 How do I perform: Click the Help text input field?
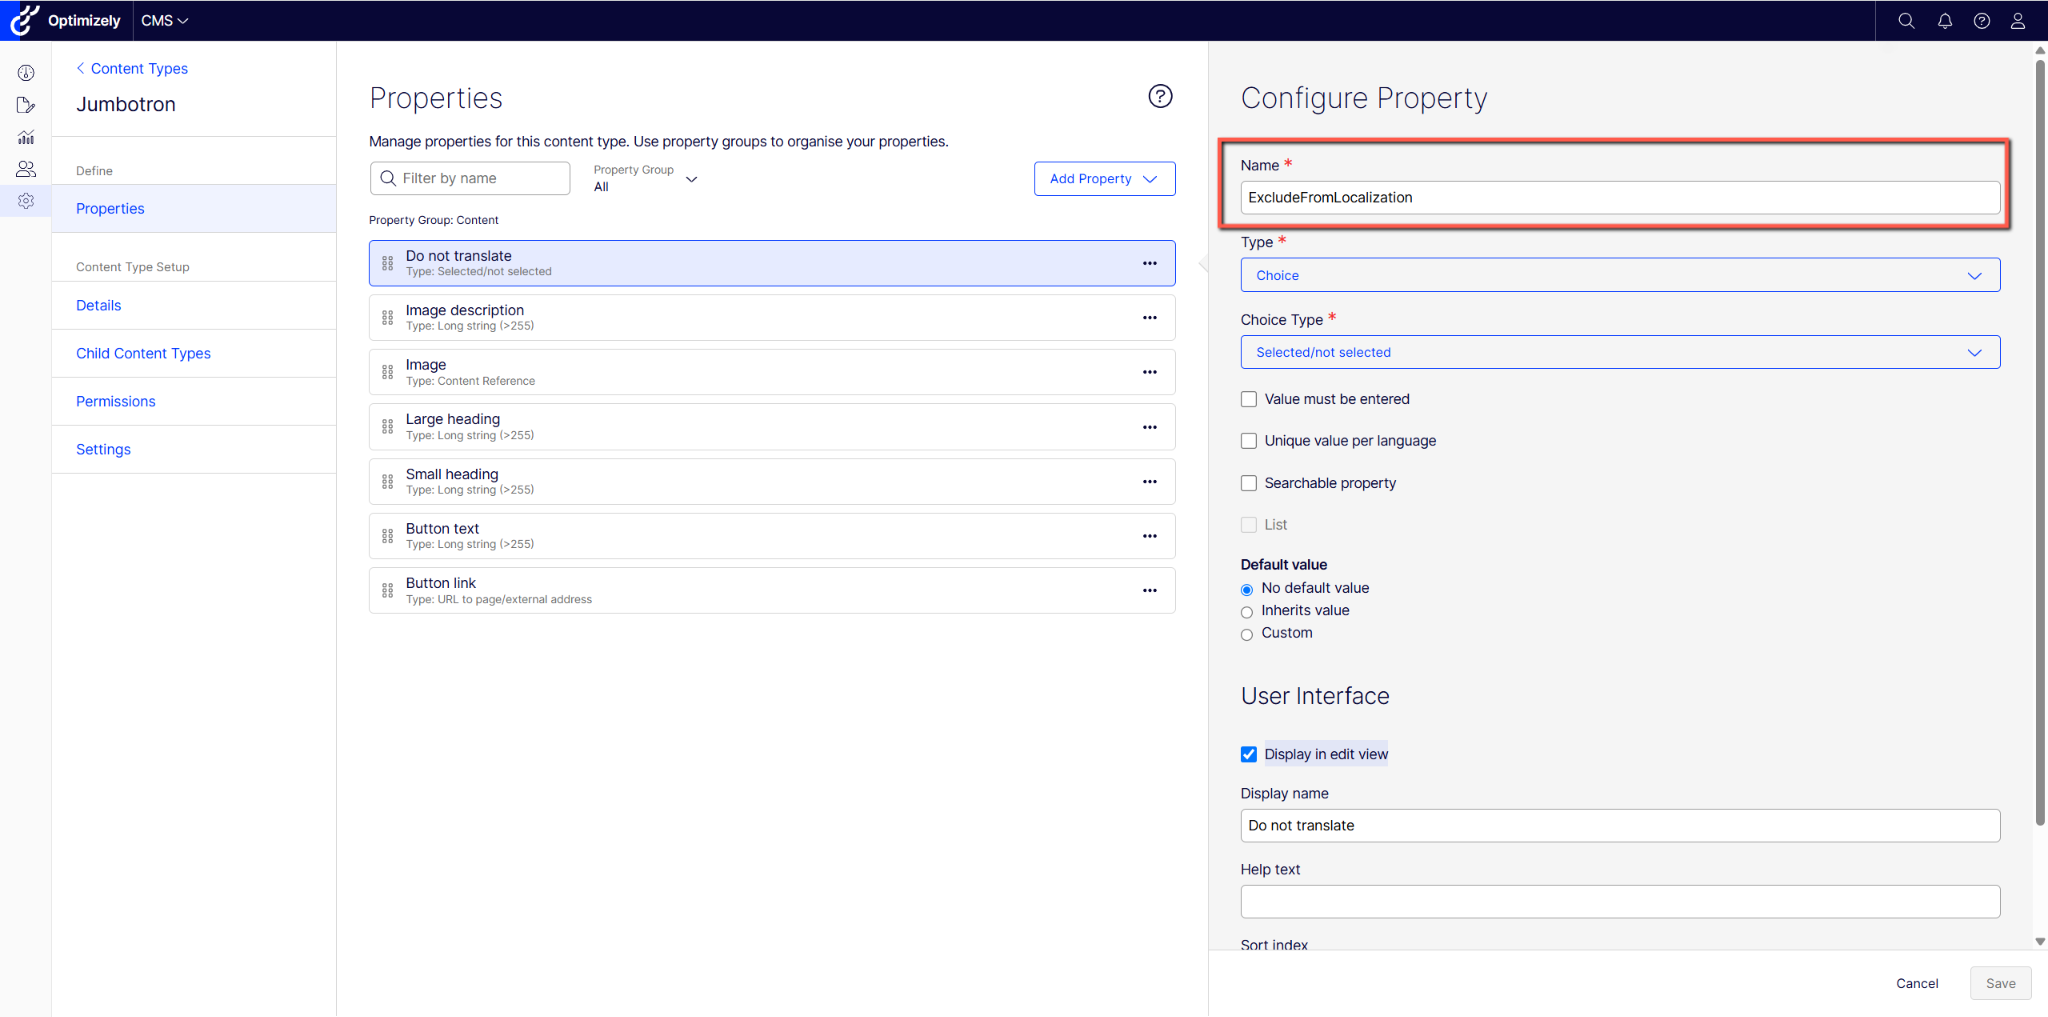[1620, 902]
